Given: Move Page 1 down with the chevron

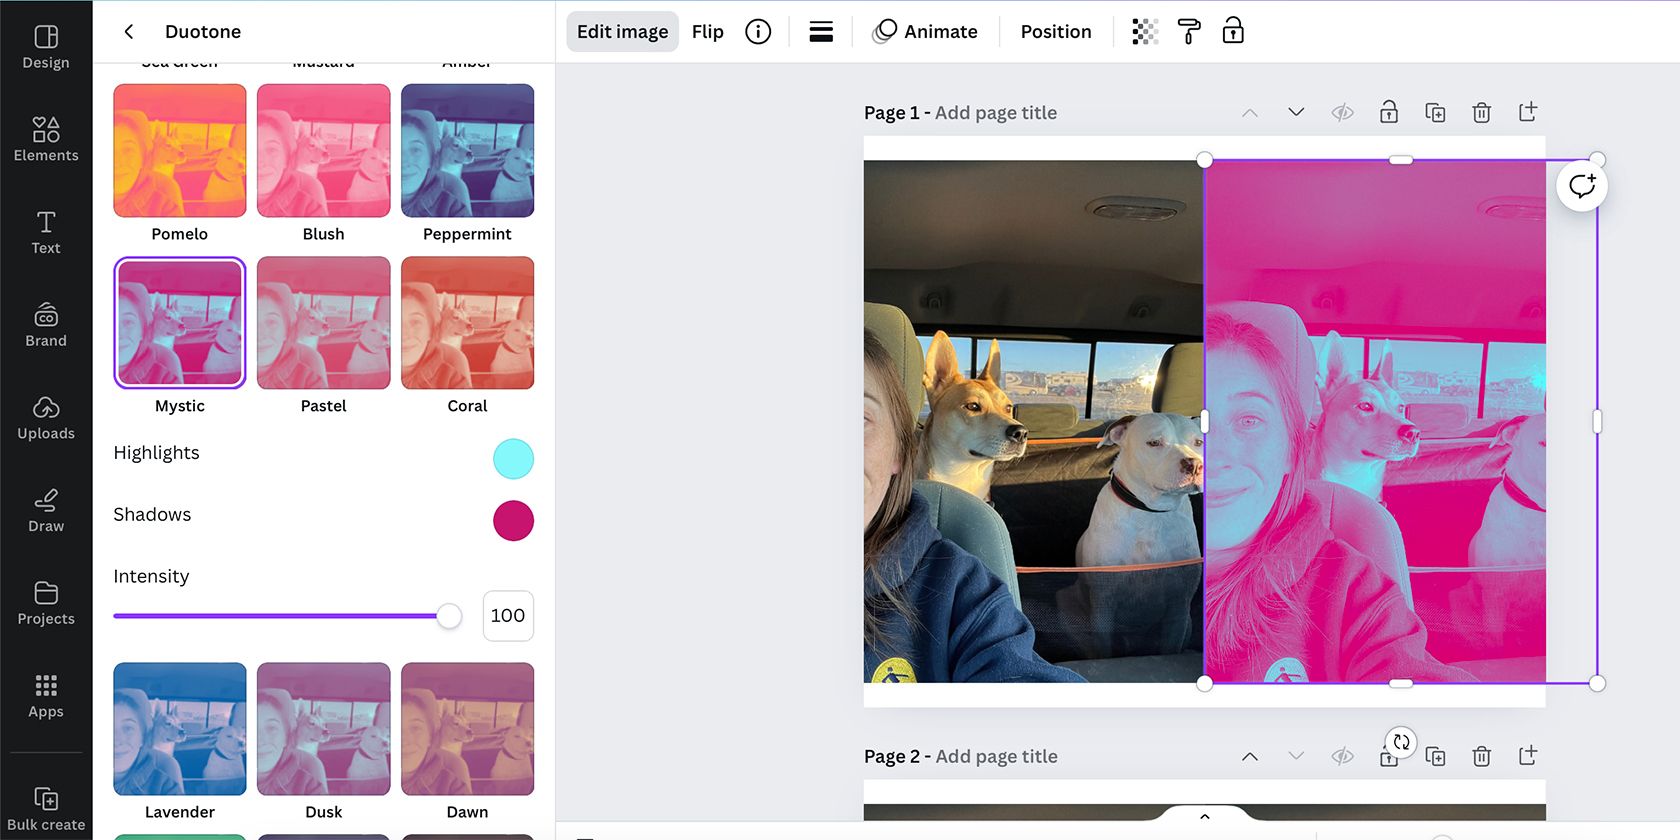Looking at the screenshot, I should click(x=1296, y=112).
